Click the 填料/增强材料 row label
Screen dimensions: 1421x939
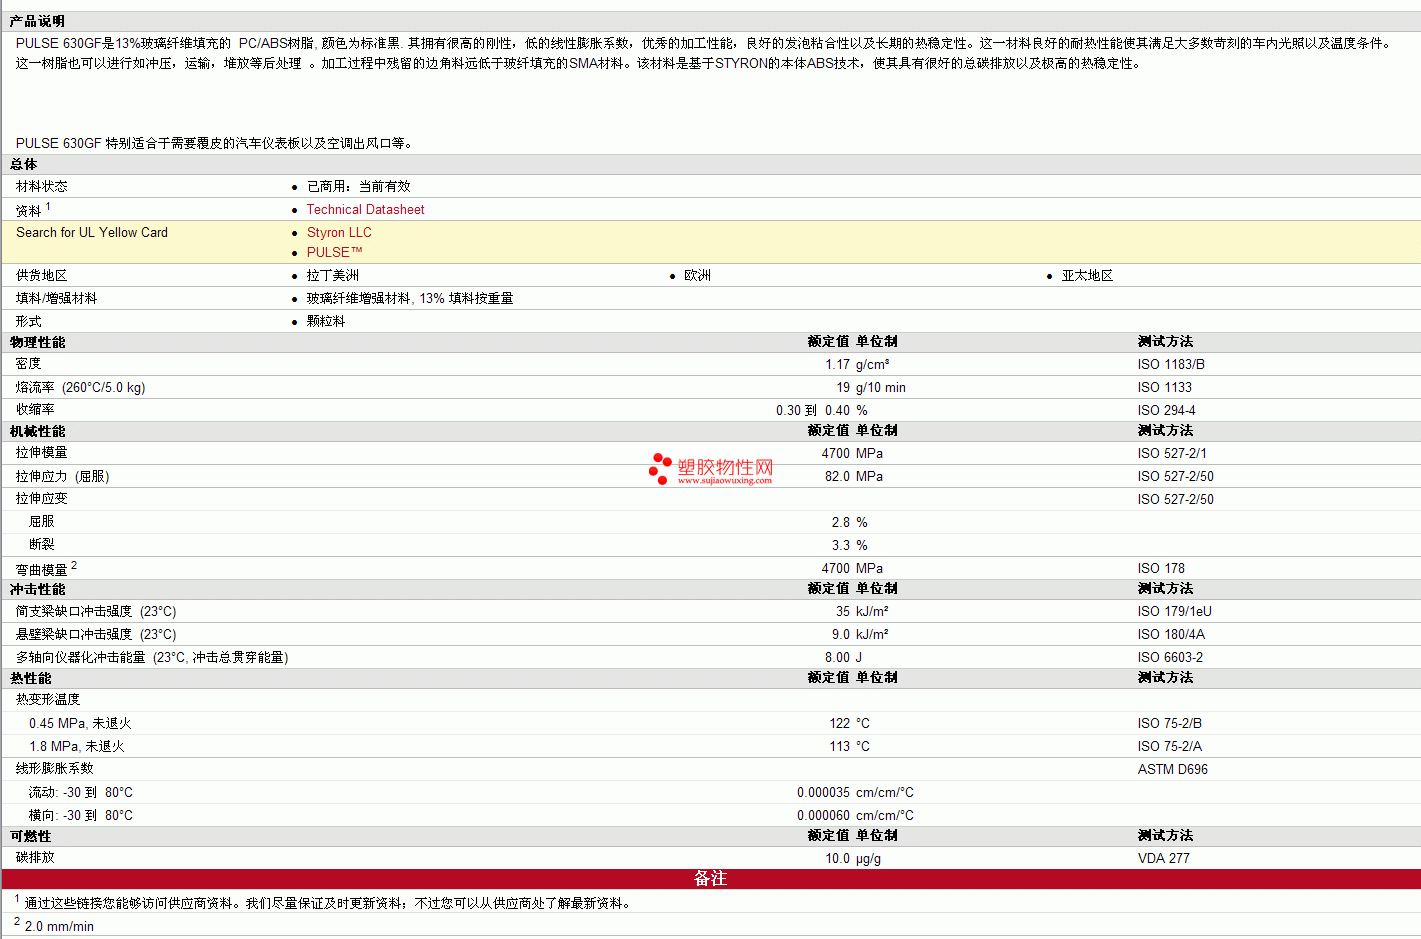57,299
